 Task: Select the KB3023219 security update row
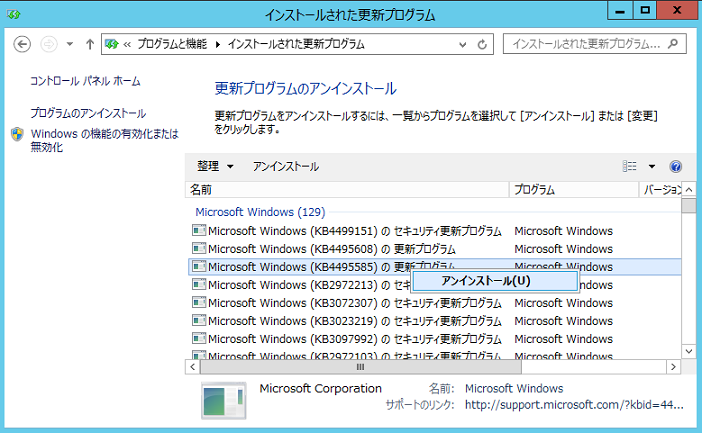[434, 321]
